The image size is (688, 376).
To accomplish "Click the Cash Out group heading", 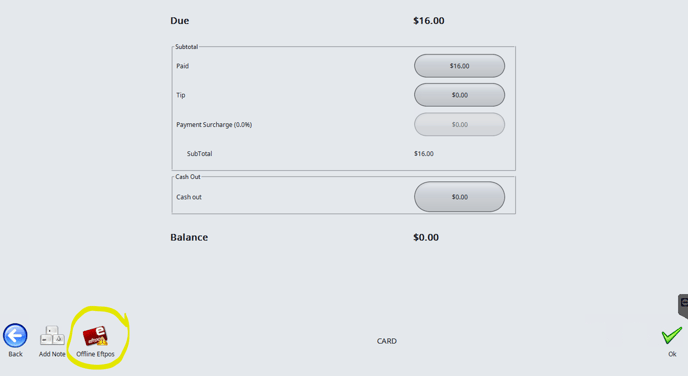I will tap(188, 177).
